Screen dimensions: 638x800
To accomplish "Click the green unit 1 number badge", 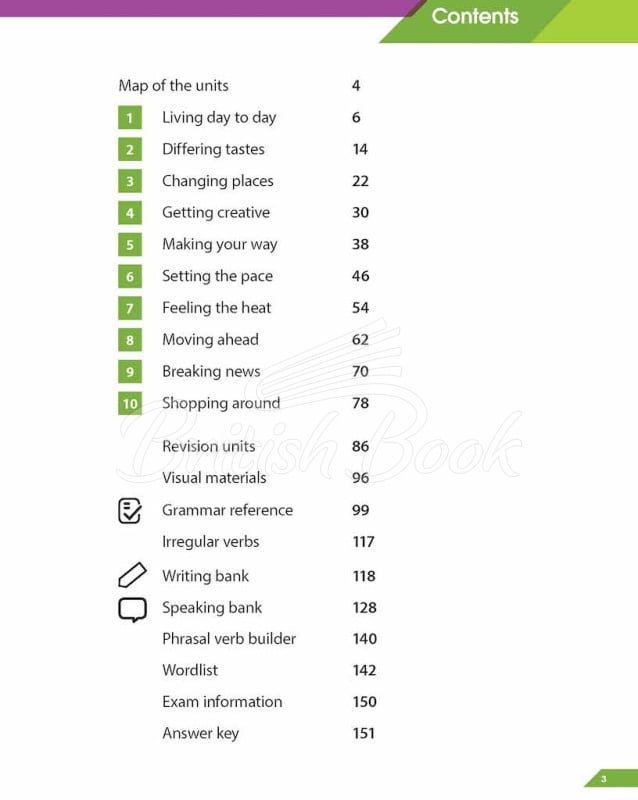I will tap(129, 118).
